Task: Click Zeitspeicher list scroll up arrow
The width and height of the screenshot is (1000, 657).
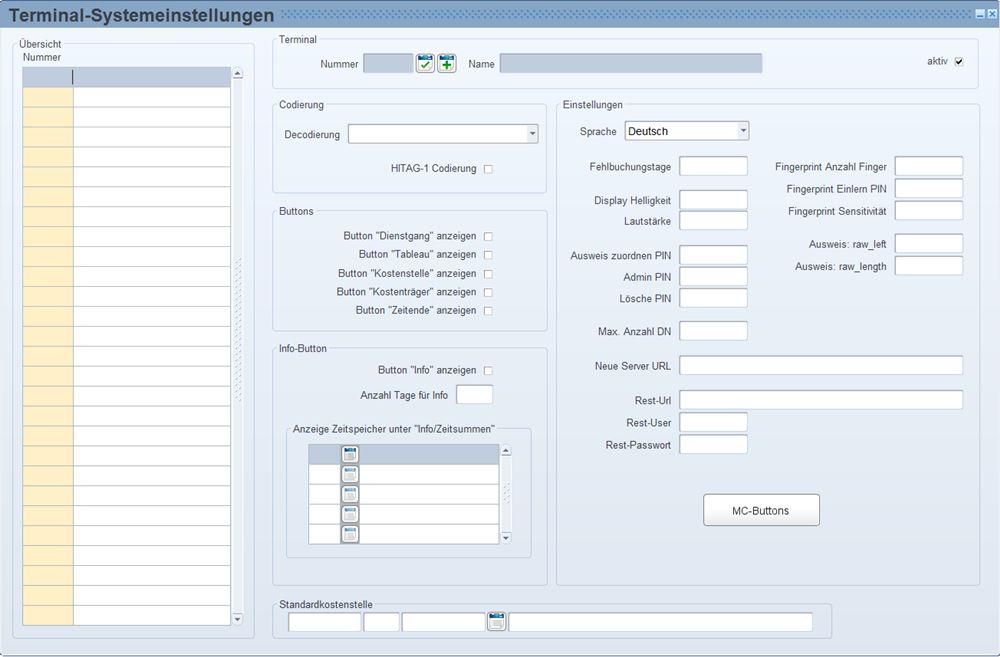Action: (x=506, y=451)
